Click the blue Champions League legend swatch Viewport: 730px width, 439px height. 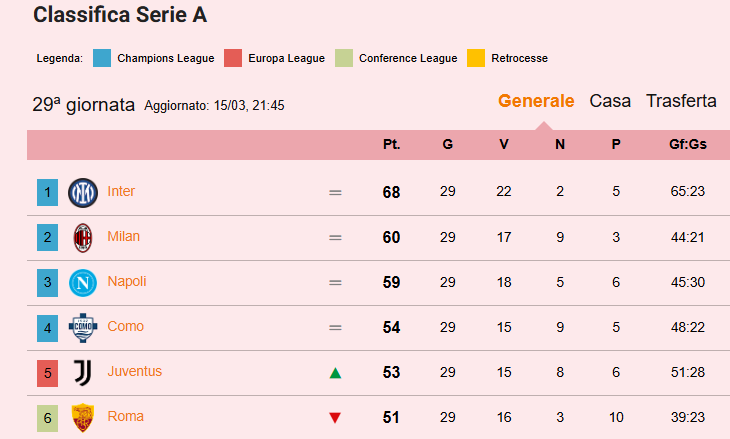101,58
